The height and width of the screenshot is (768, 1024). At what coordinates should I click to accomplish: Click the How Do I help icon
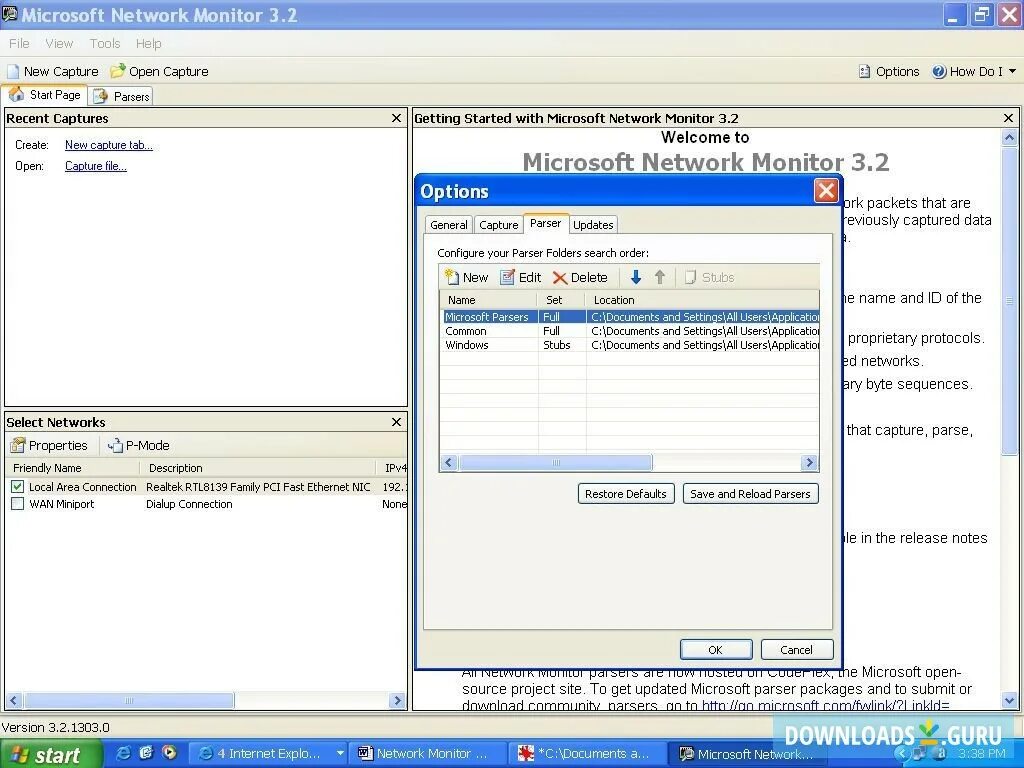(939, 71)
